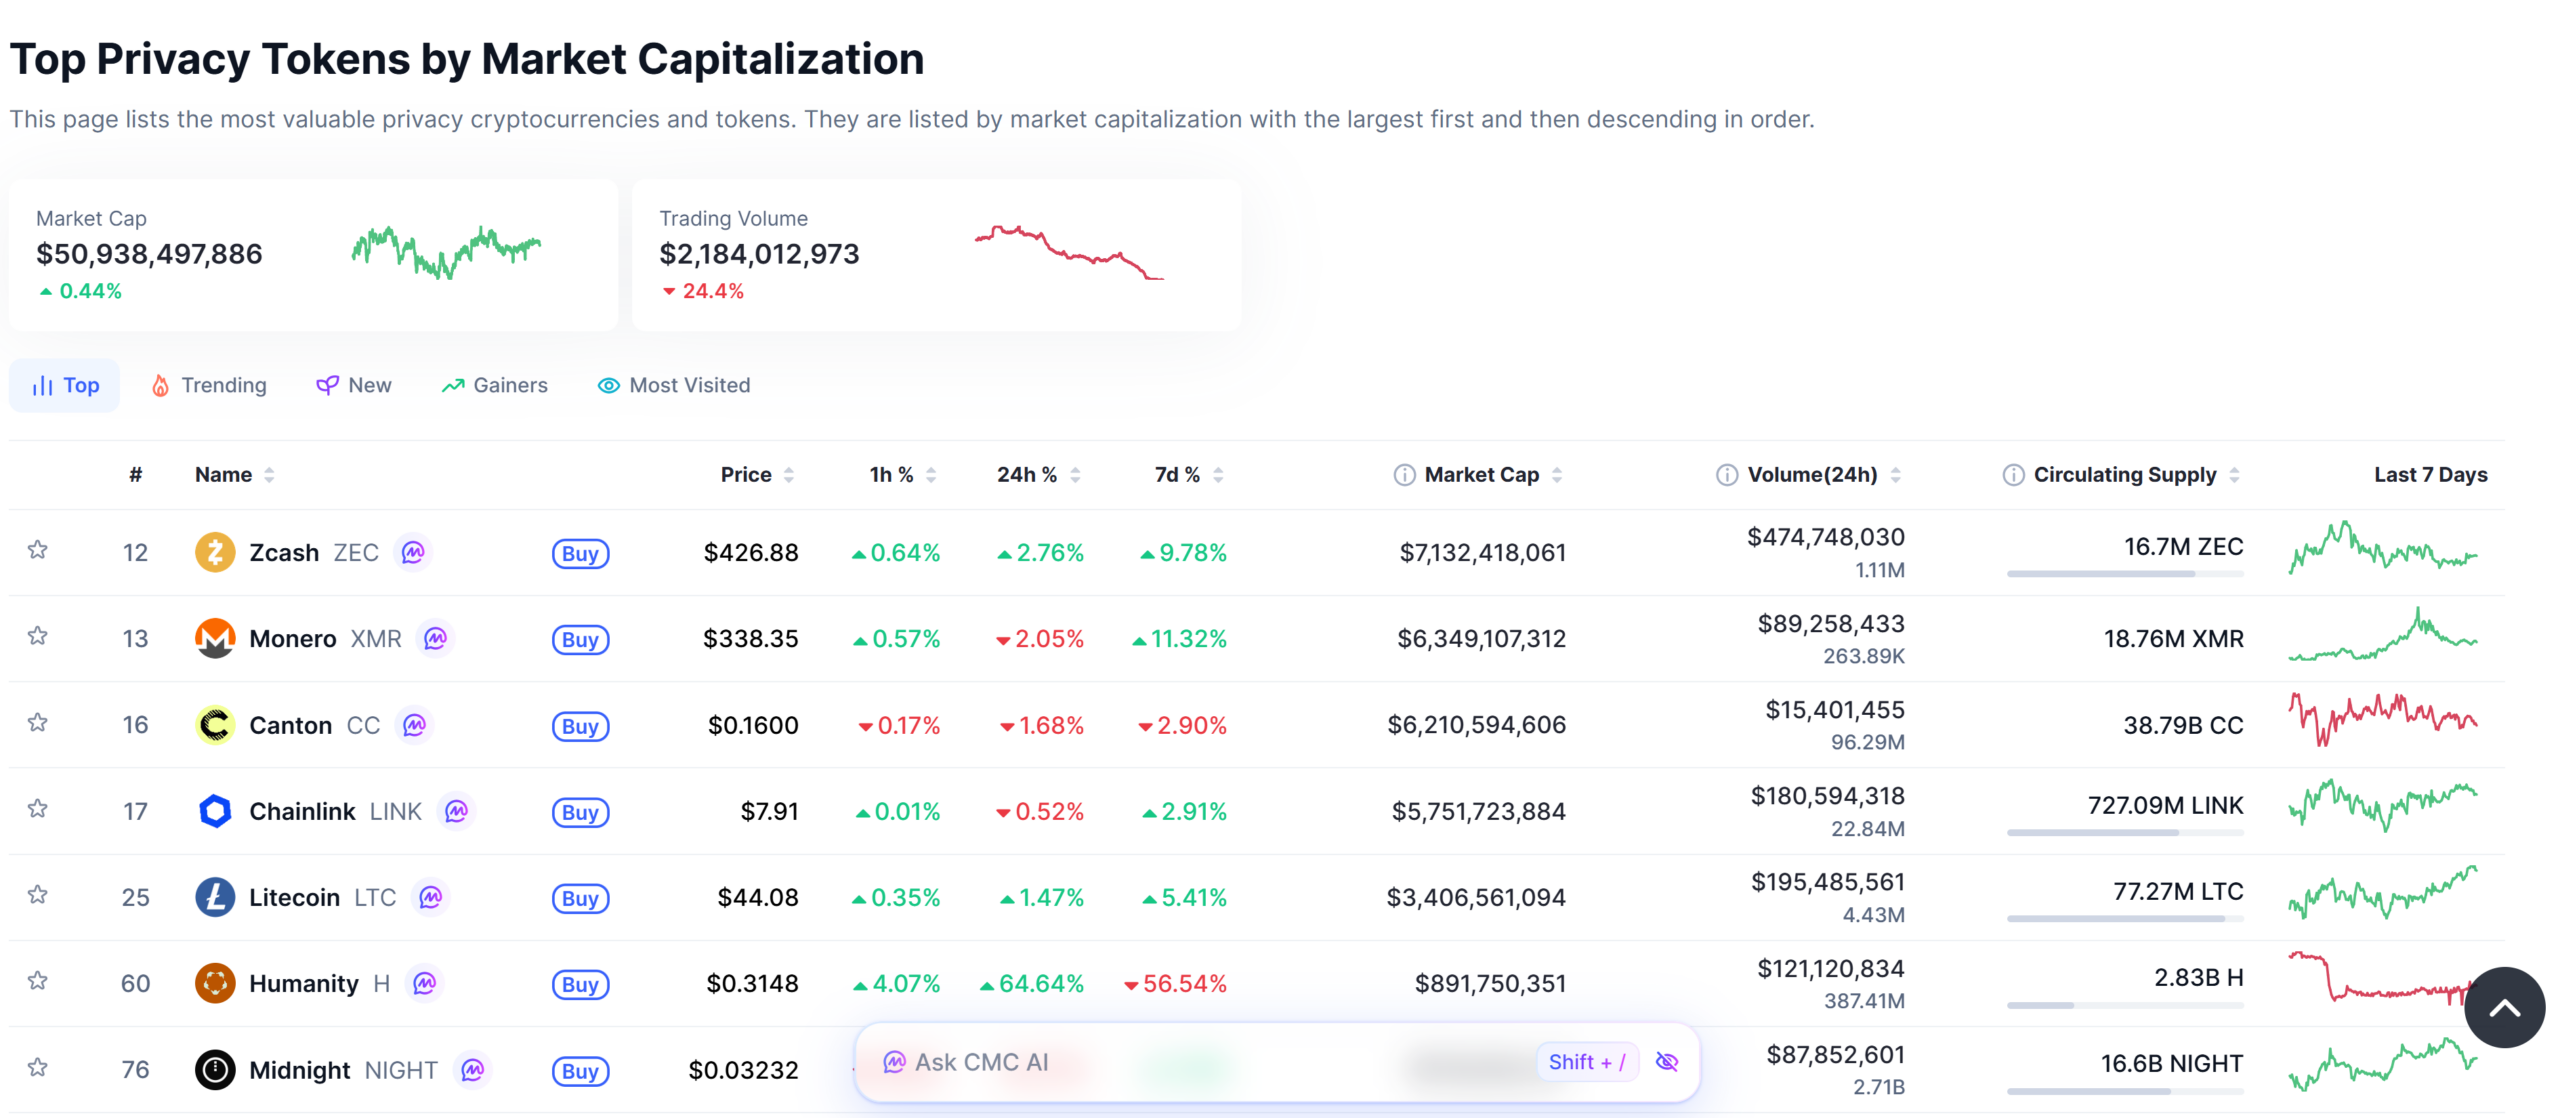This screenshot has width=2560, height=1118.
Task: View the Market Cap summary chart
Action: (x=446, y=252)
